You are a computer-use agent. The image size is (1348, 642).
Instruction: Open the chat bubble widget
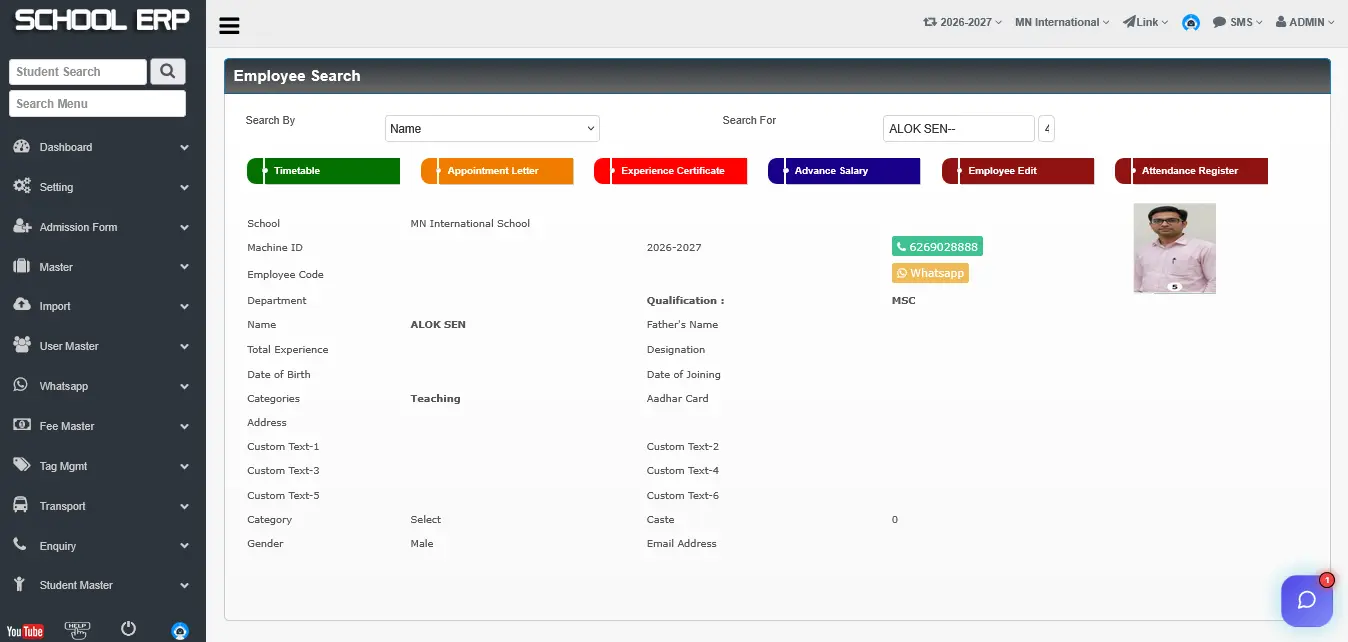pyautogui.click(x=1307, y=600)
